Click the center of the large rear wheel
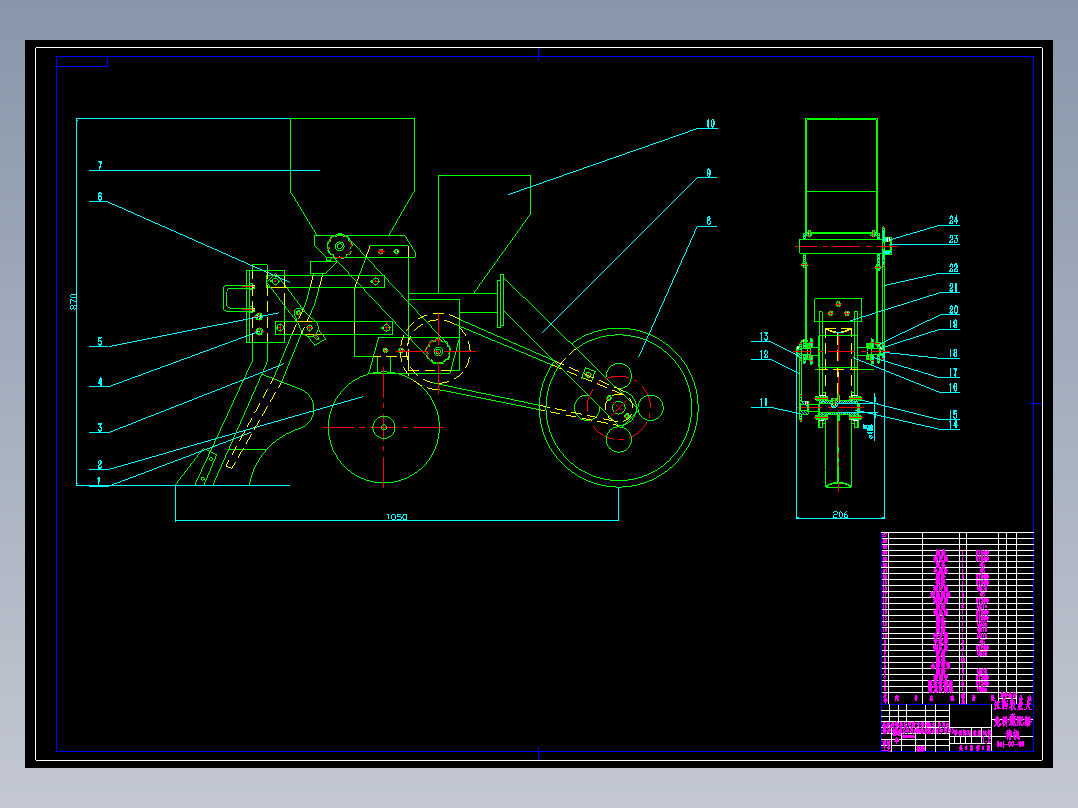 (619, 407)
